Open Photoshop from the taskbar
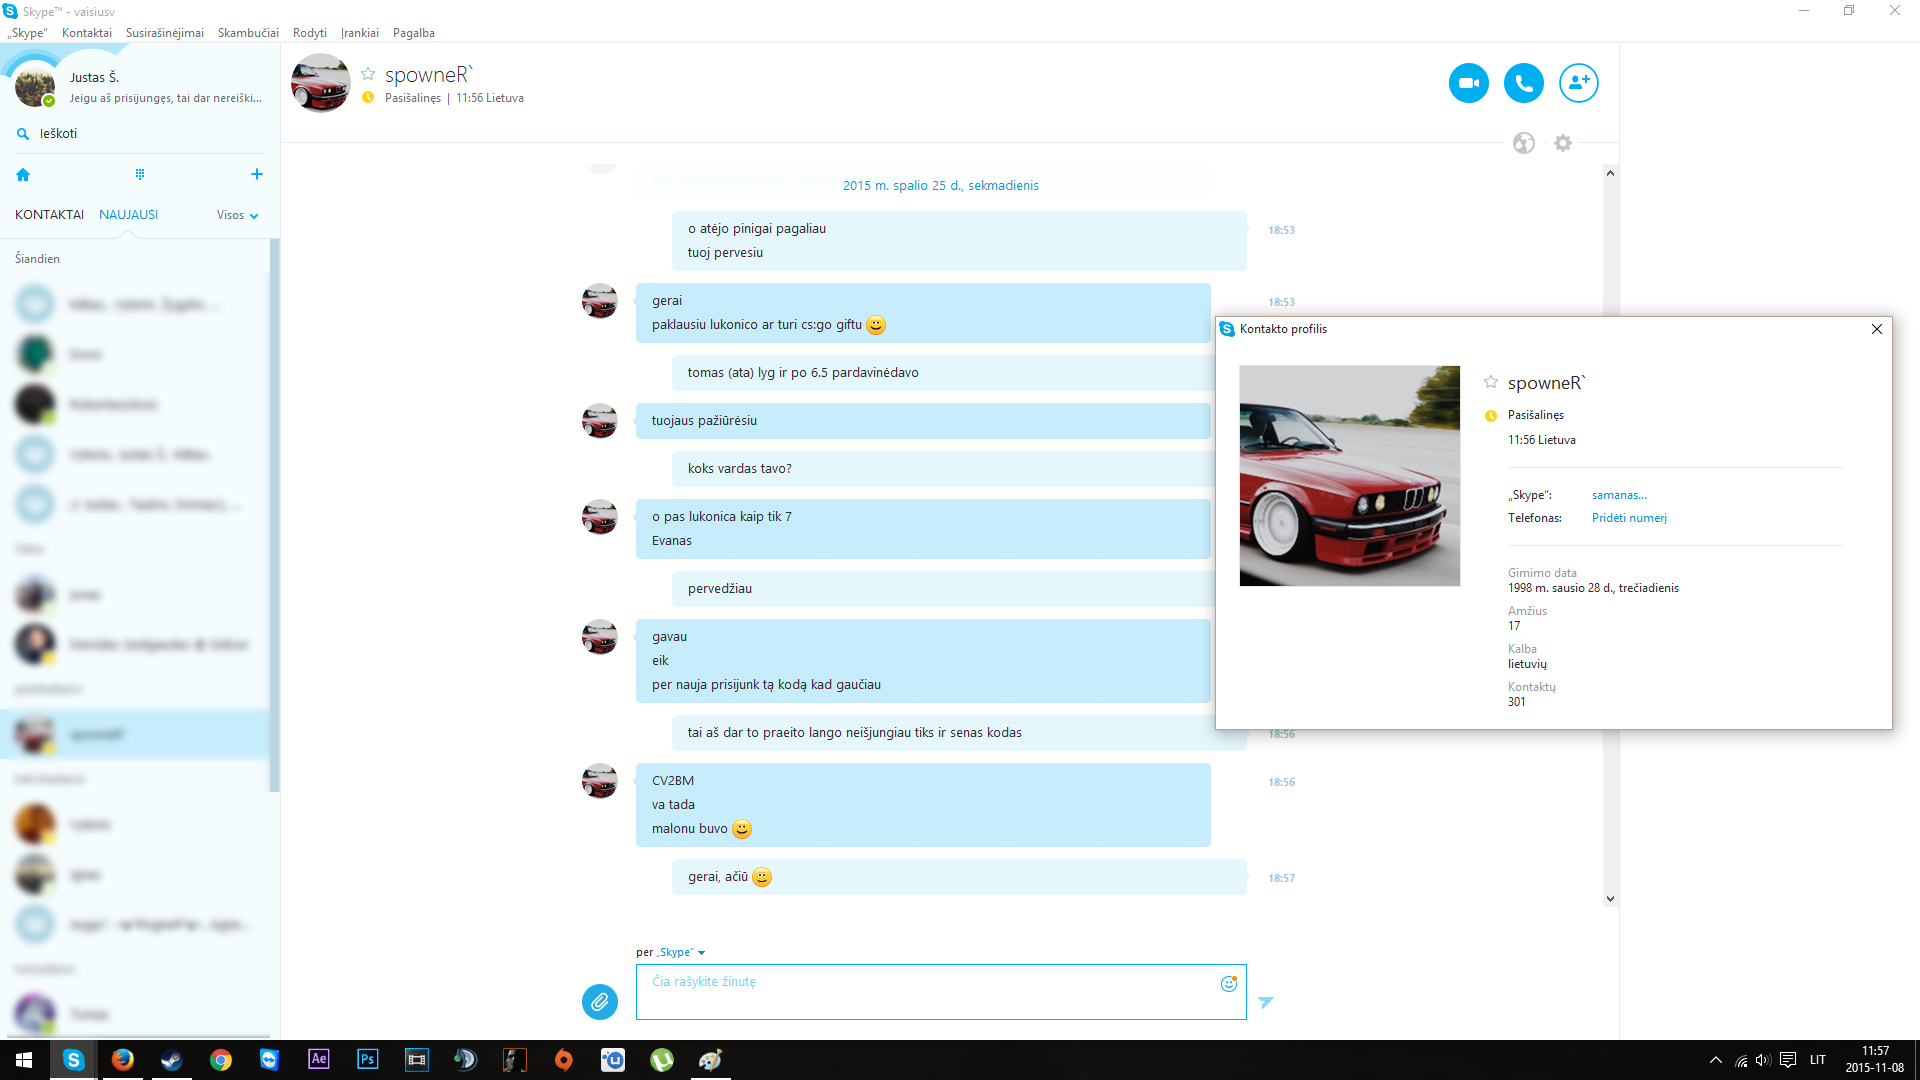Image resolution: width=1920 pixels, height=1080 pixels. pyautogui.click(x=367, y=1060)
